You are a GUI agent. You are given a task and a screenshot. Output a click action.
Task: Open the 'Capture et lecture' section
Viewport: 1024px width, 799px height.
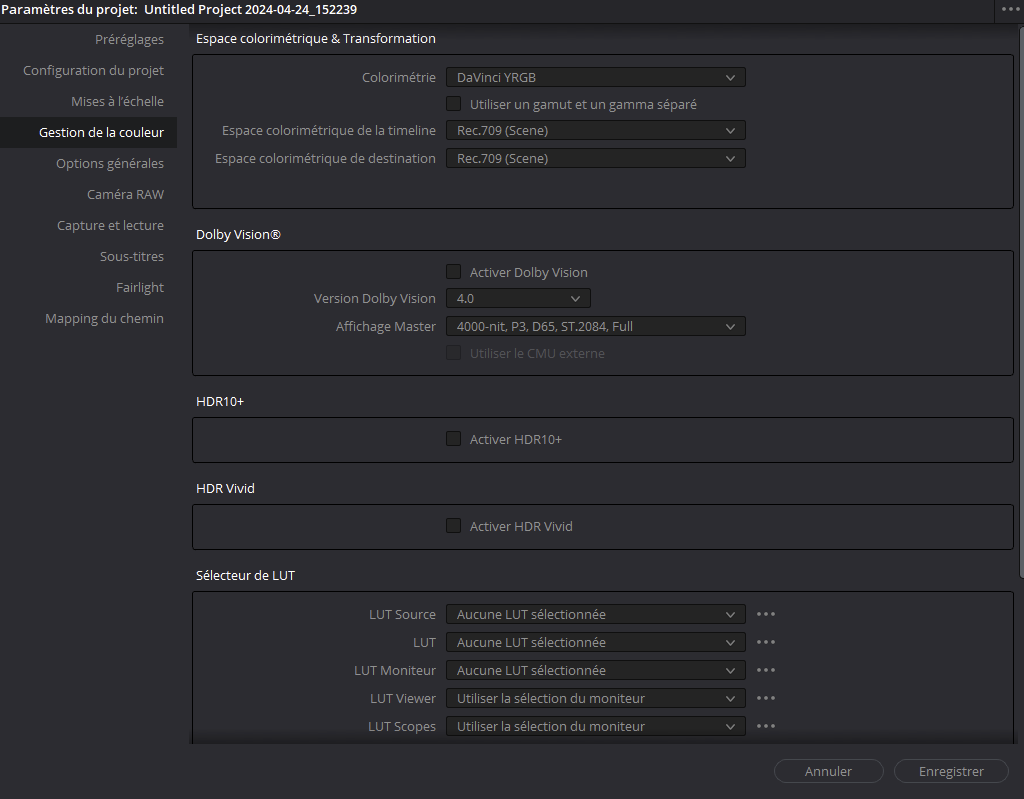[x=110, y=225]
